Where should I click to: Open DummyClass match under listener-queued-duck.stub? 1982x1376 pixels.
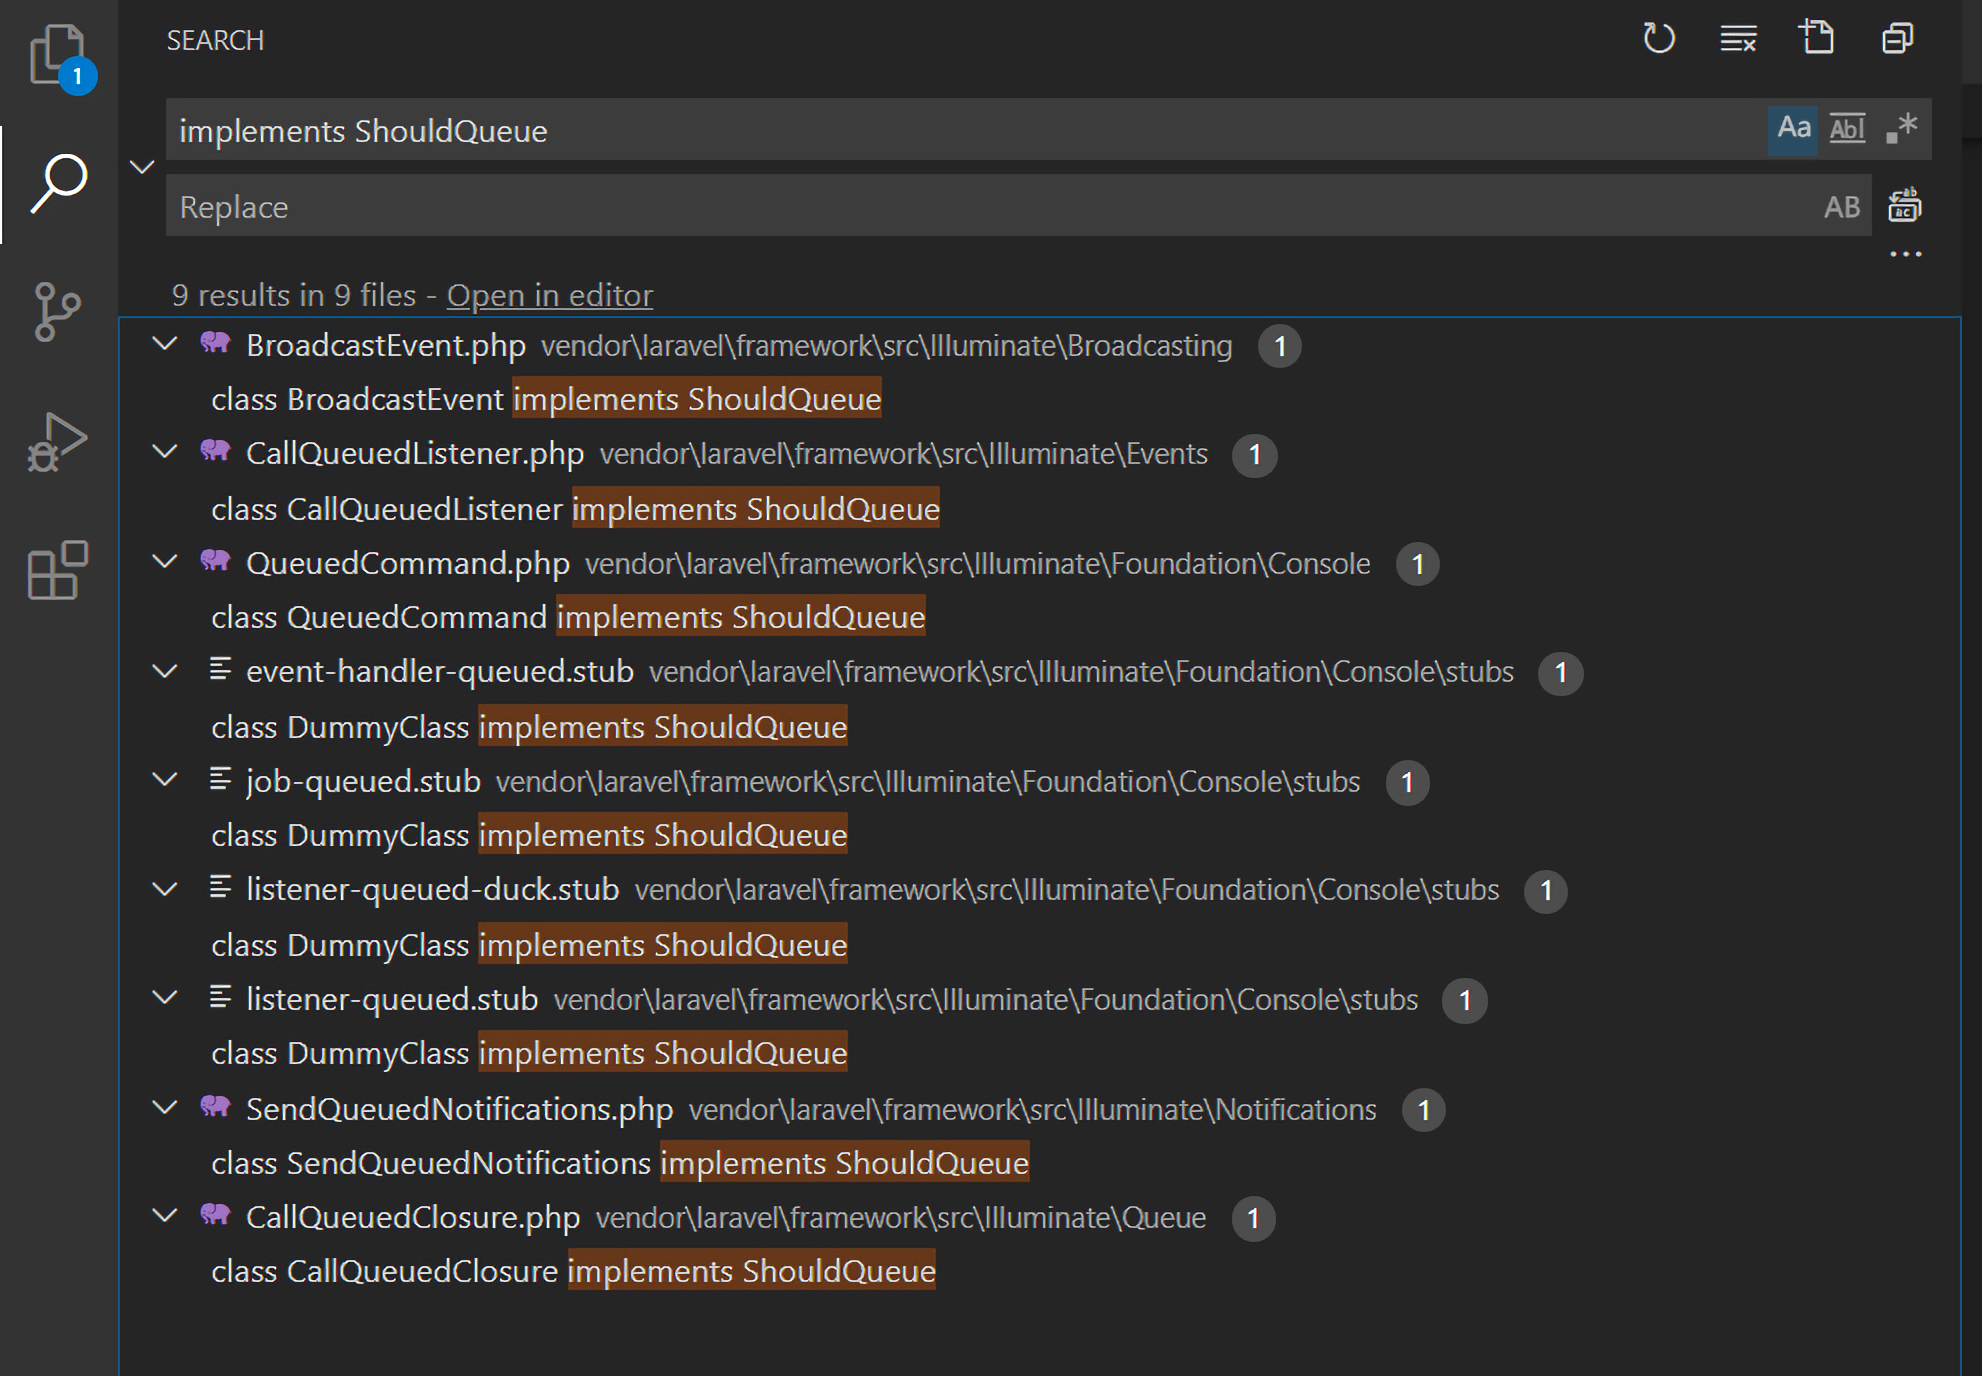(529, 945)
